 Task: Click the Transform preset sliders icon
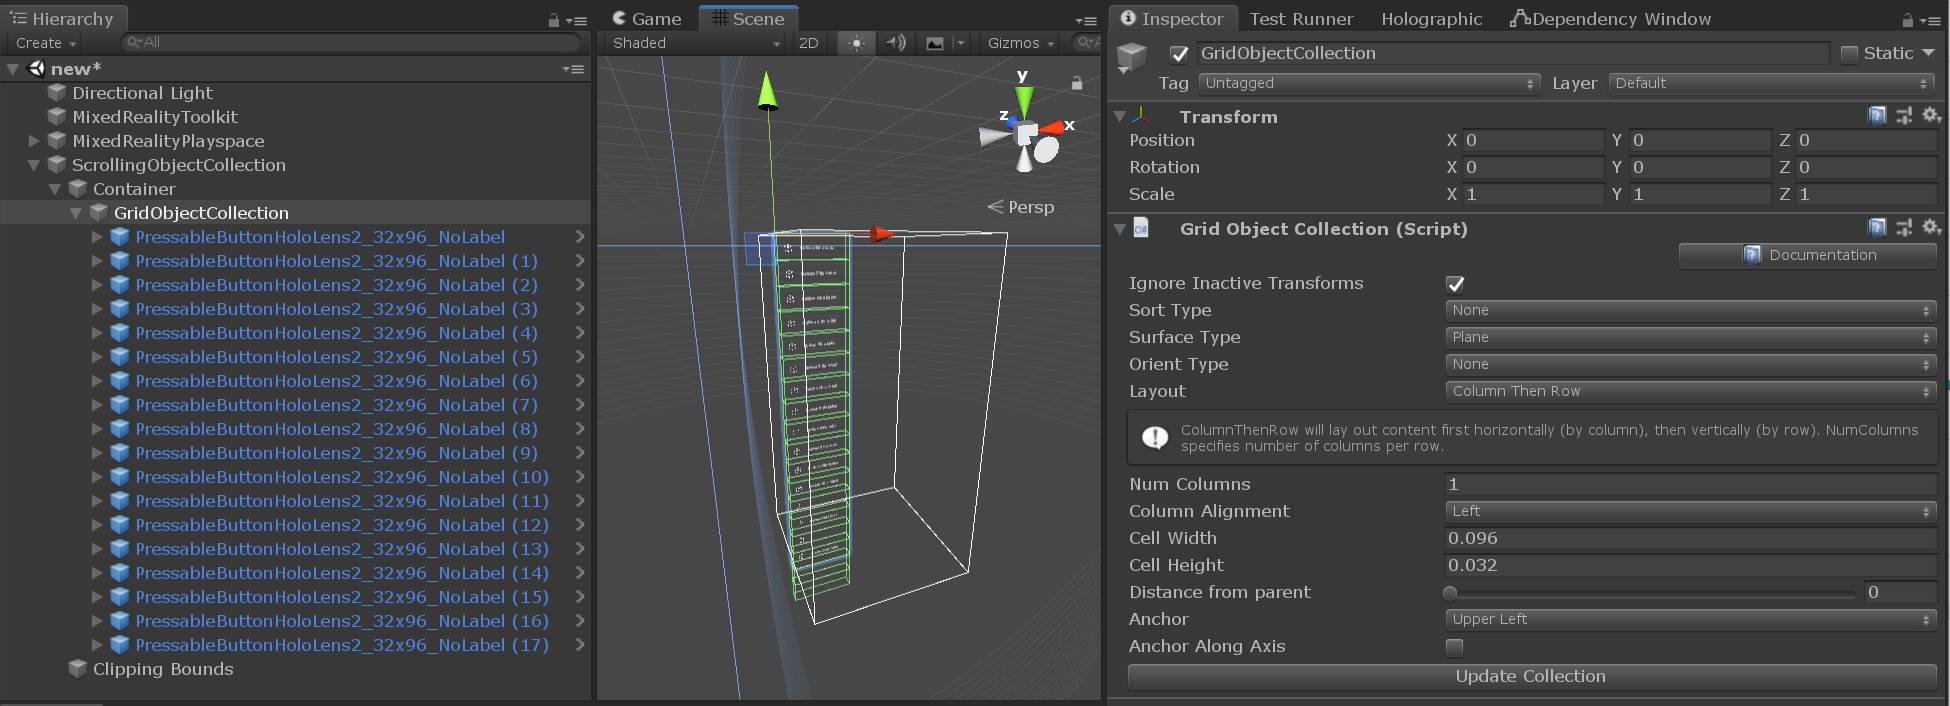tap(1904, 116)
